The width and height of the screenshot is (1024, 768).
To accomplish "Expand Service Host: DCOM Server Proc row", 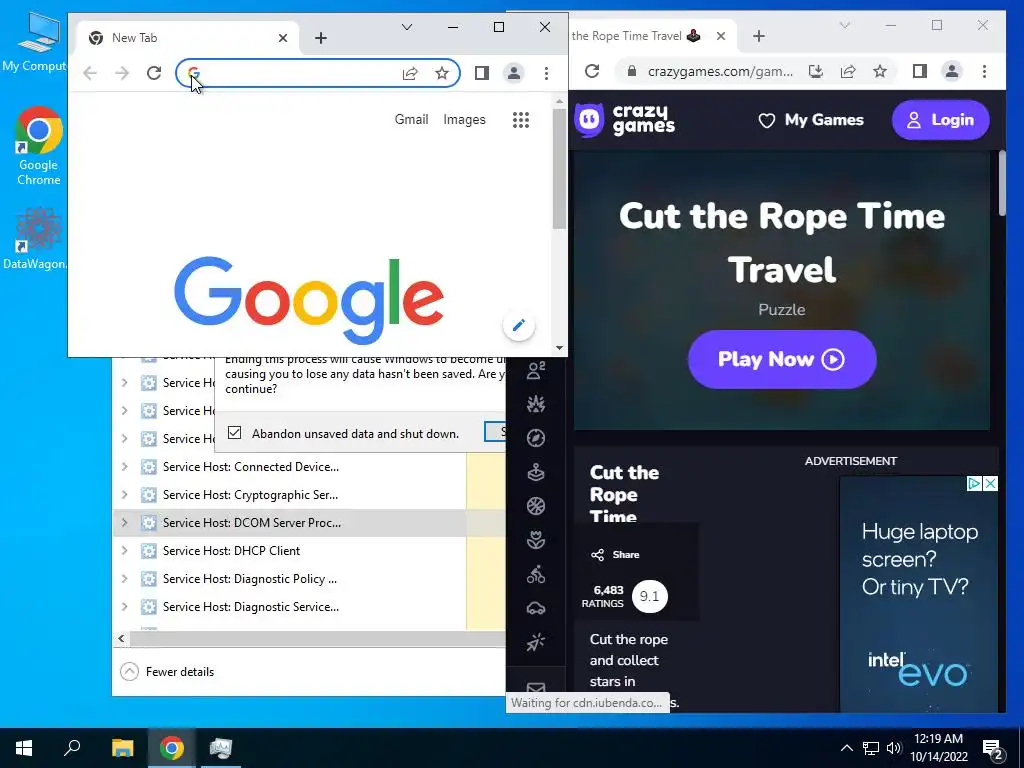I will click(x=124, y=522).
